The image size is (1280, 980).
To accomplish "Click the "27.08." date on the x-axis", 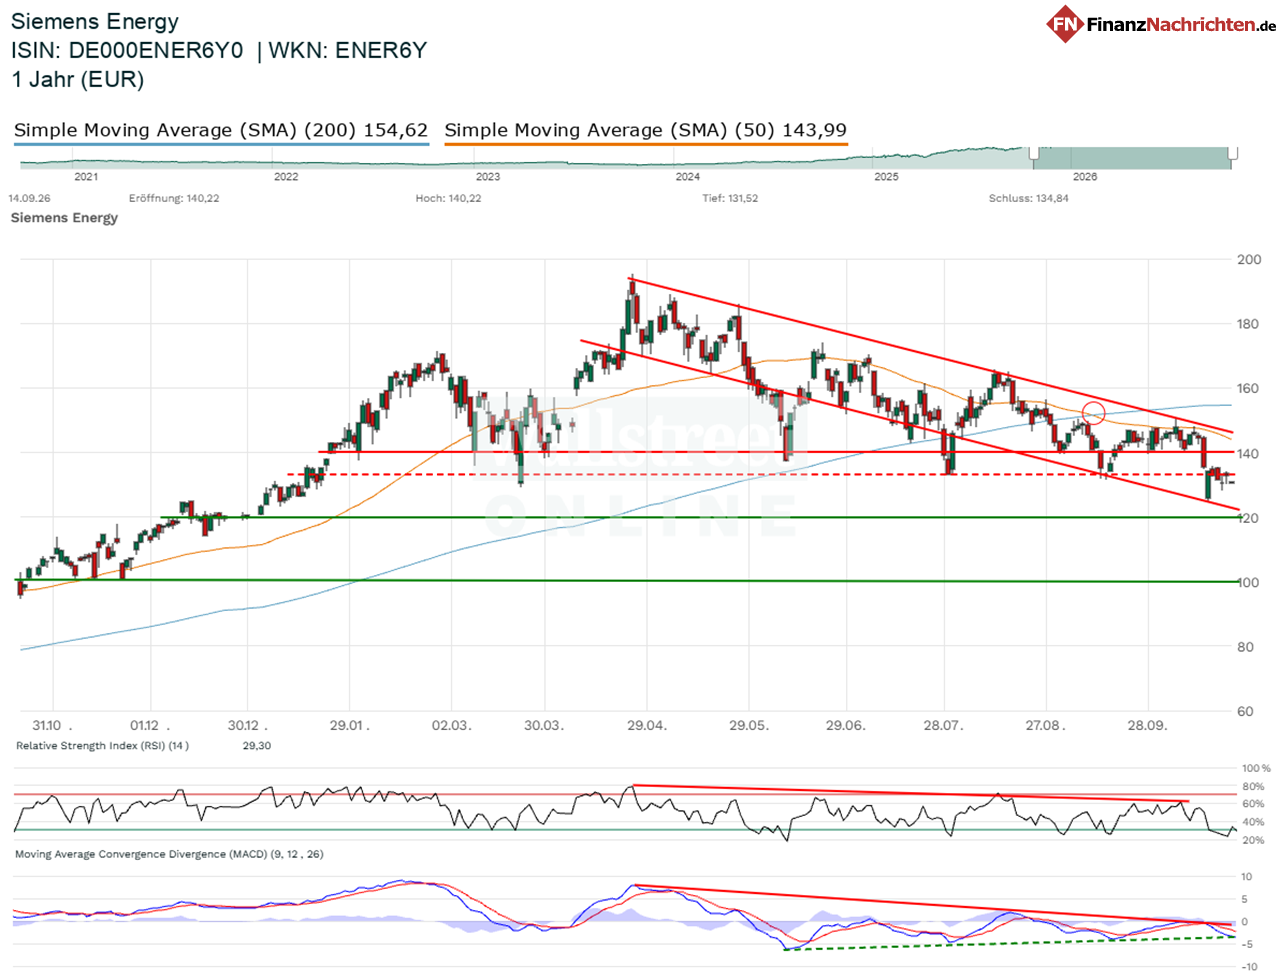I will [x=1045, y=725].
